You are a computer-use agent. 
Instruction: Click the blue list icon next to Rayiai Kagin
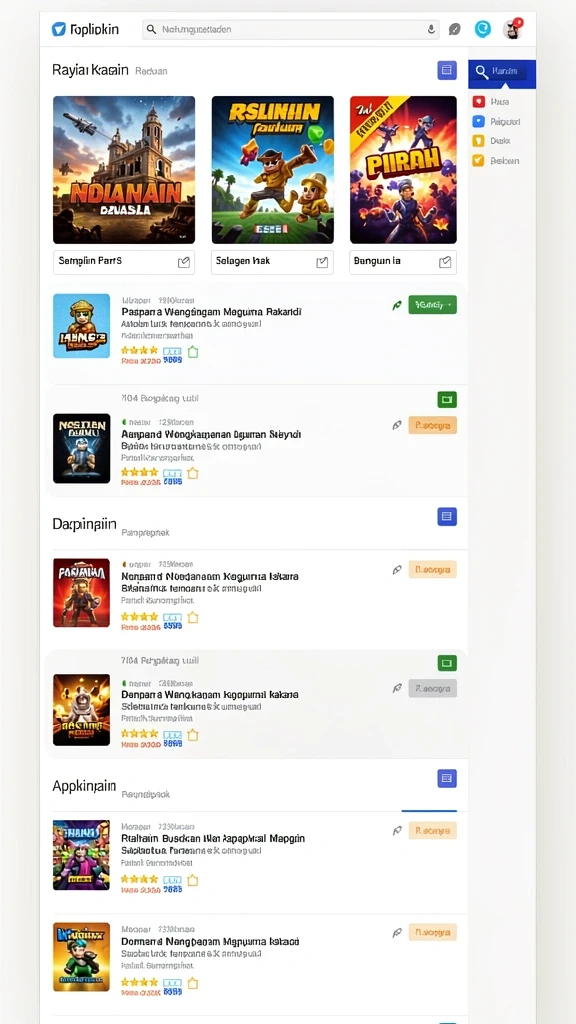[x=447, y=71]
